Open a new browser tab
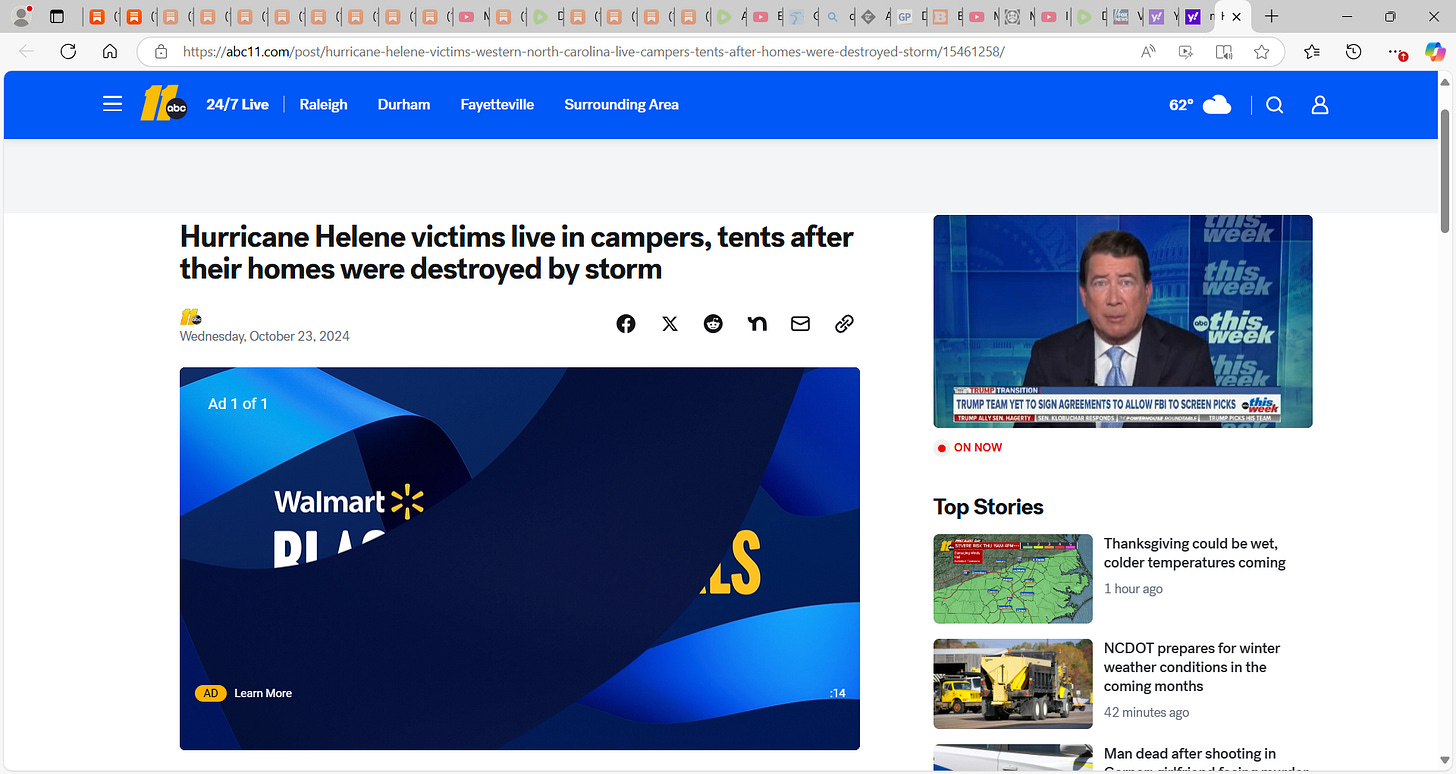 click(1271, 16)
